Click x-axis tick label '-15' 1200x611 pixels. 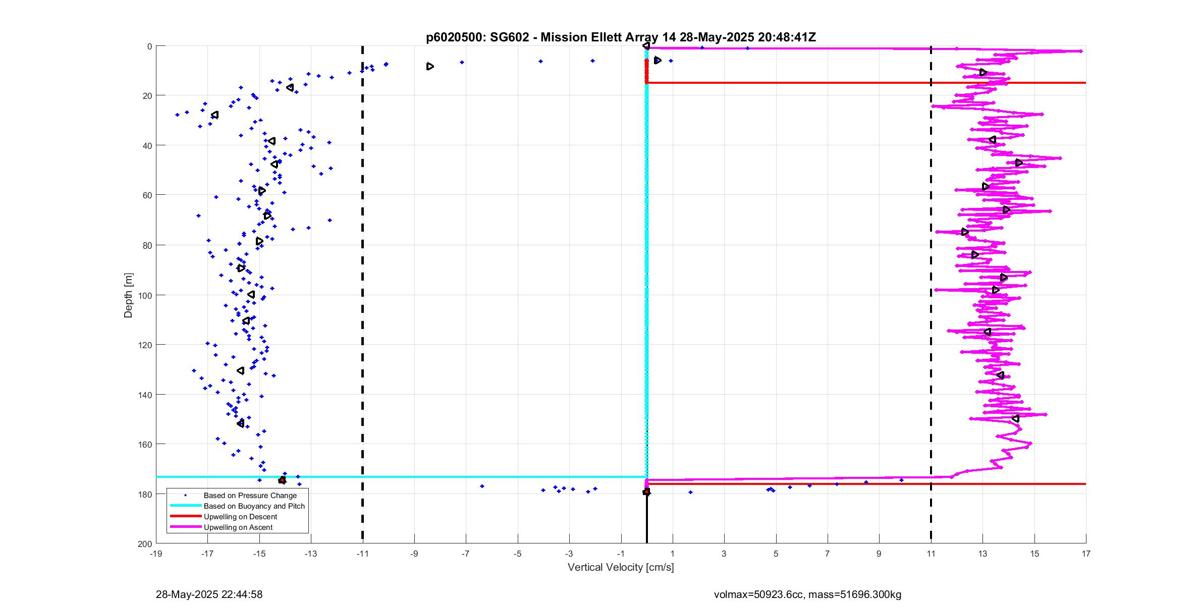point(259,553)
